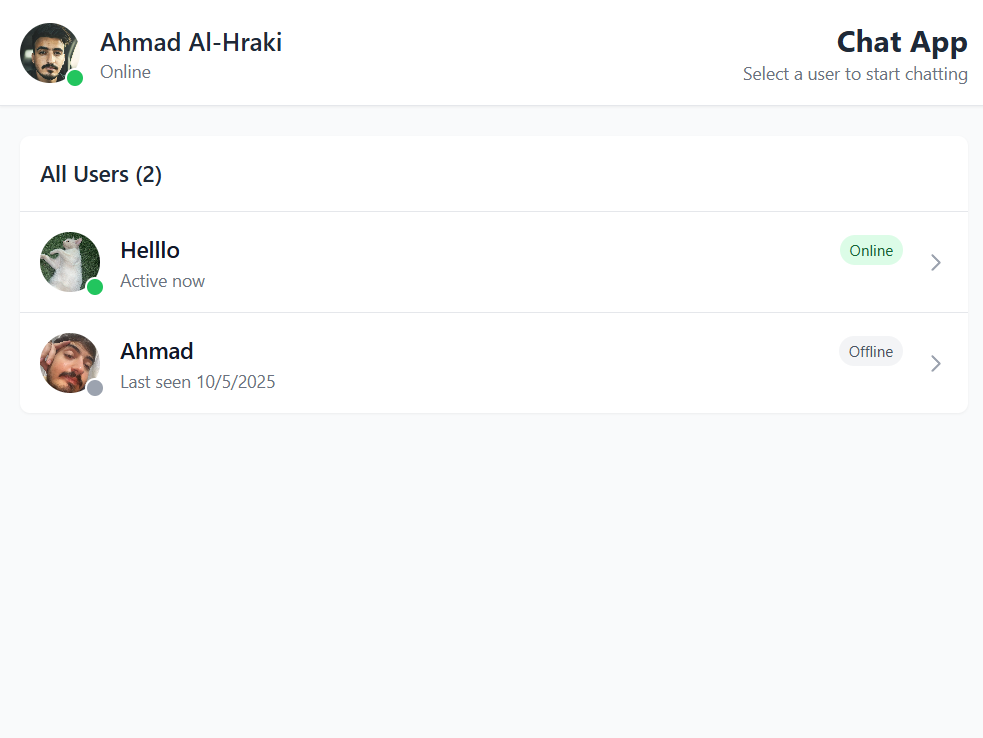Click the Online text under the header name

coord(125,72)
